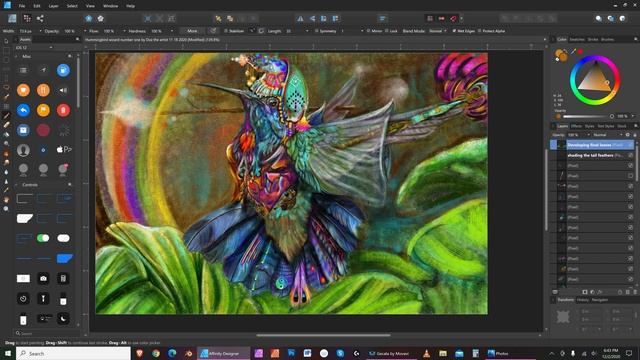Click the camera asset icon
The height and width of the screenshot is (360, 640).
[43, 278]
